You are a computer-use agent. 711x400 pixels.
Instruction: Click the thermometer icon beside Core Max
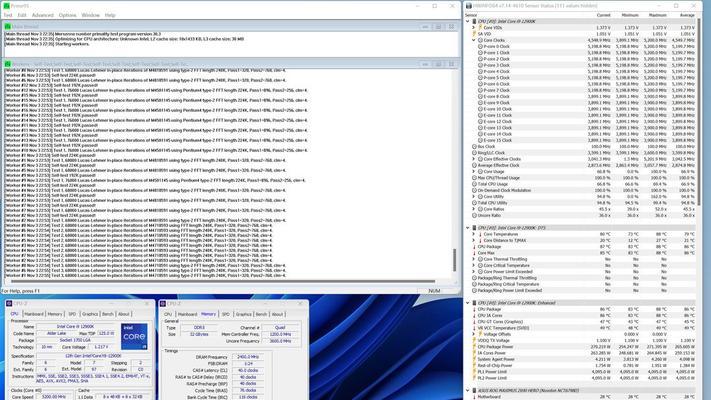[474, 253]
